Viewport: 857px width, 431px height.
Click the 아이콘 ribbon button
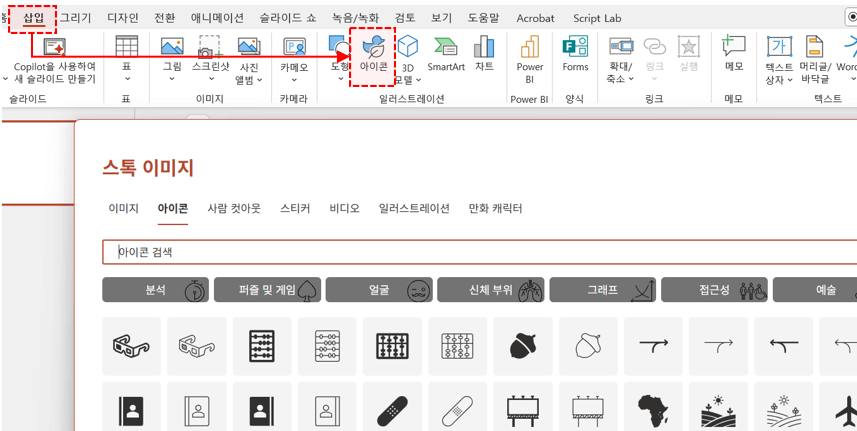373,55
